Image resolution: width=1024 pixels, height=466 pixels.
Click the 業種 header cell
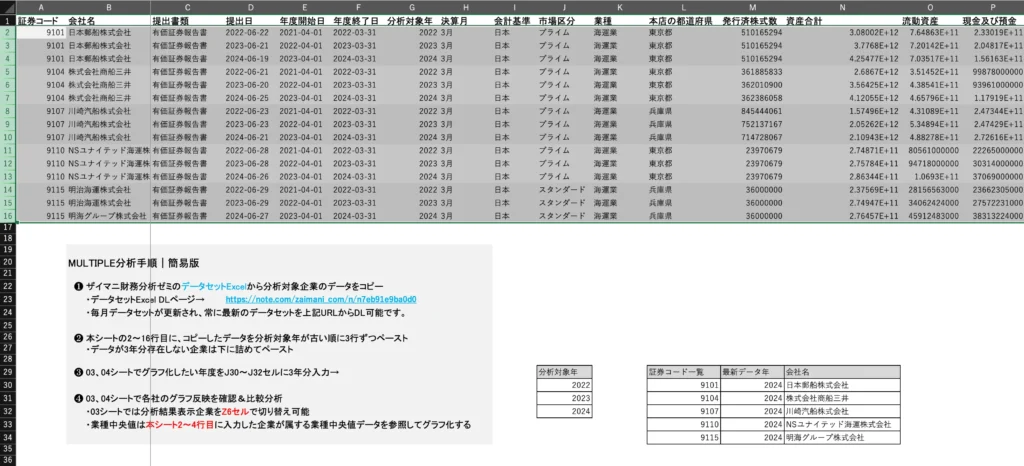(x=619, y=20)
